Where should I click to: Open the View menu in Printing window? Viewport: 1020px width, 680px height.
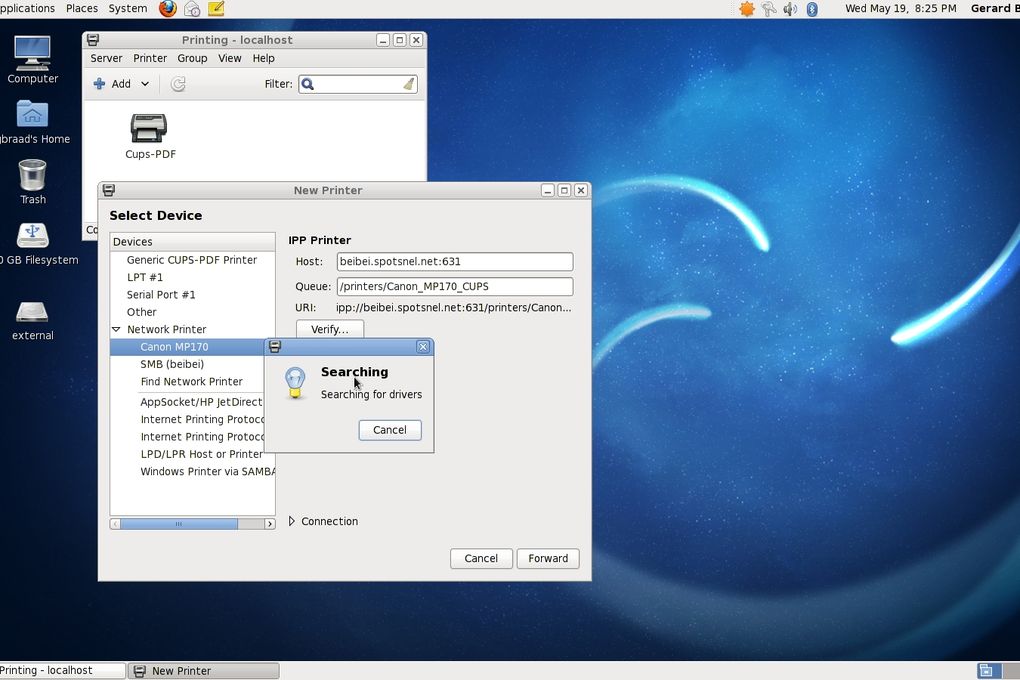[230, 58]
